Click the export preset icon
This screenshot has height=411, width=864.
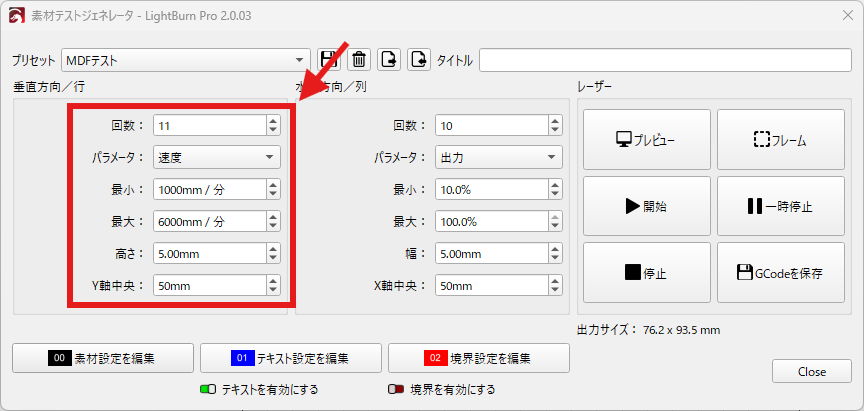click(x=390, y=60)
